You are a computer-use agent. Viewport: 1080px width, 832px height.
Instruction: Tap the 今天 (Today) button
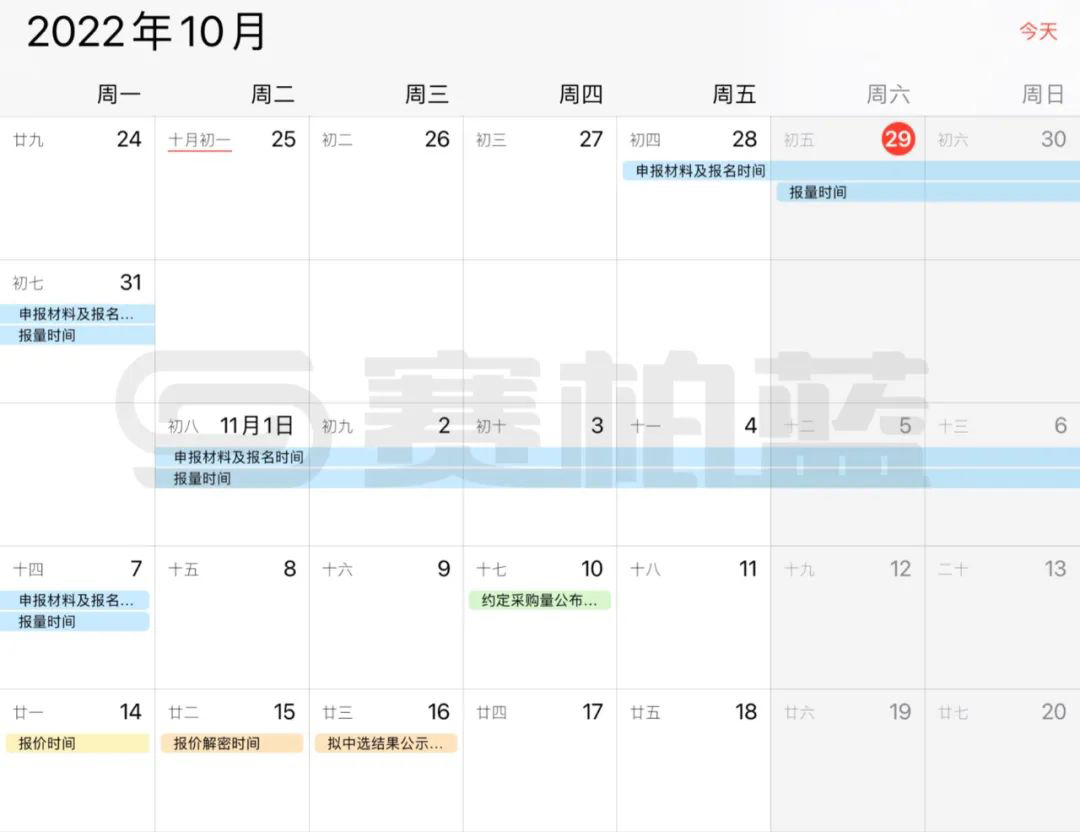coord(1038,31)
